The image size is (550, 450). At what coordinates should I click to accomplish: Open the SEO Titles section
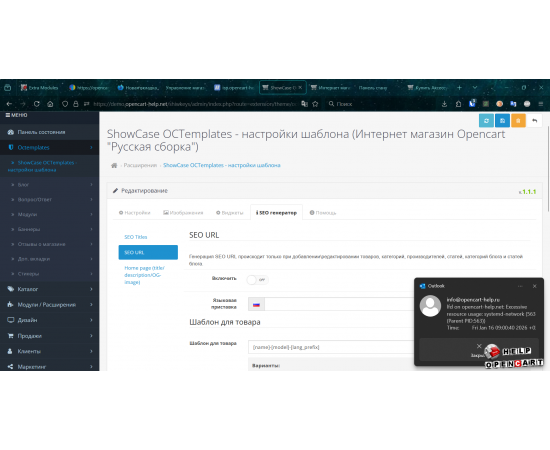coord(136,237)
